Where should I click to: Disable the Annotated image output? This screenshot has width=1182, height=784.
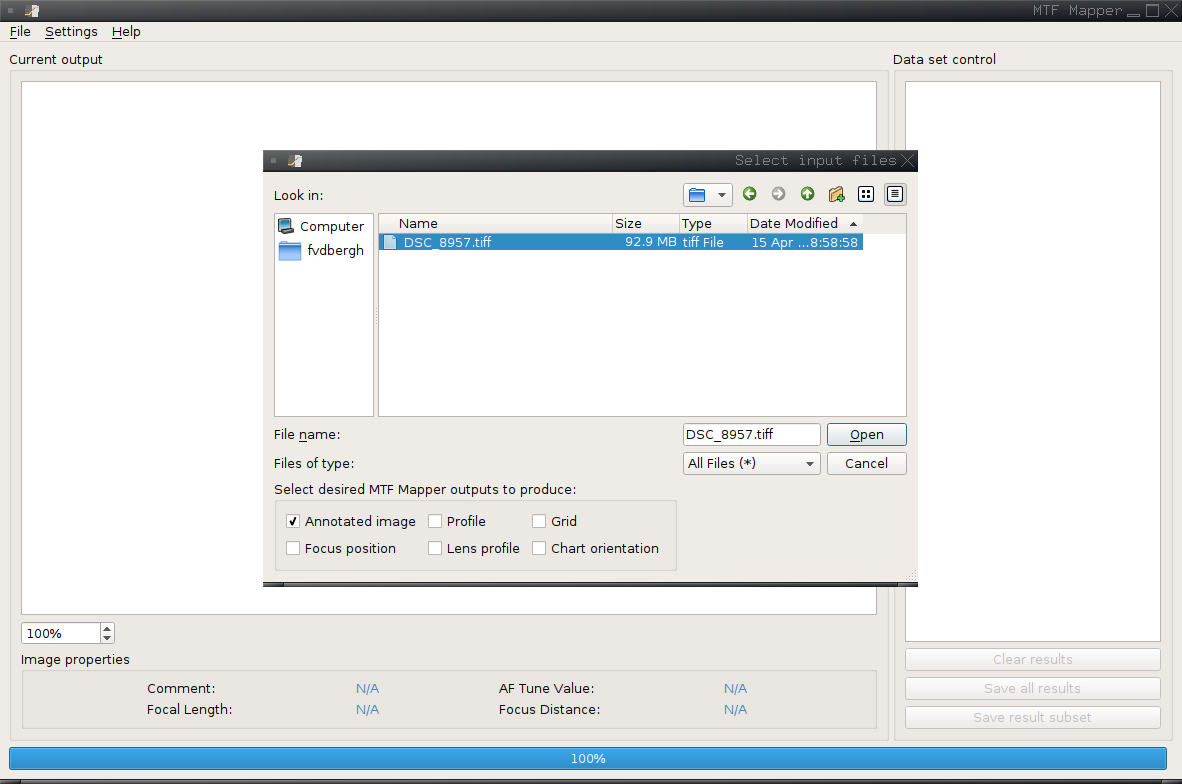(293, 521)
